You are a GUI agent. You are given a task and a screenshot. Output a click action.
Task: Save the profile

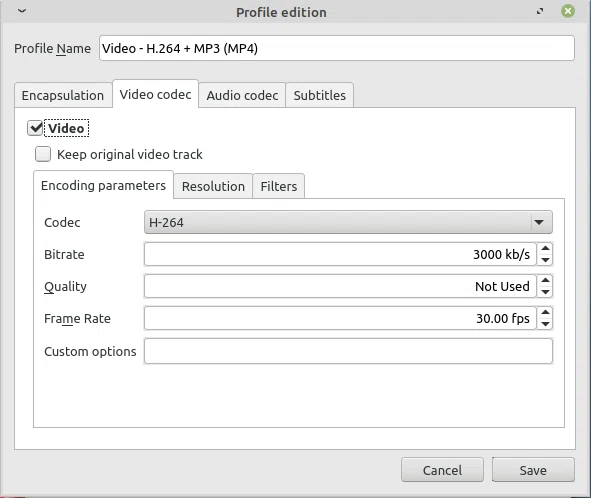coord(533,470)
